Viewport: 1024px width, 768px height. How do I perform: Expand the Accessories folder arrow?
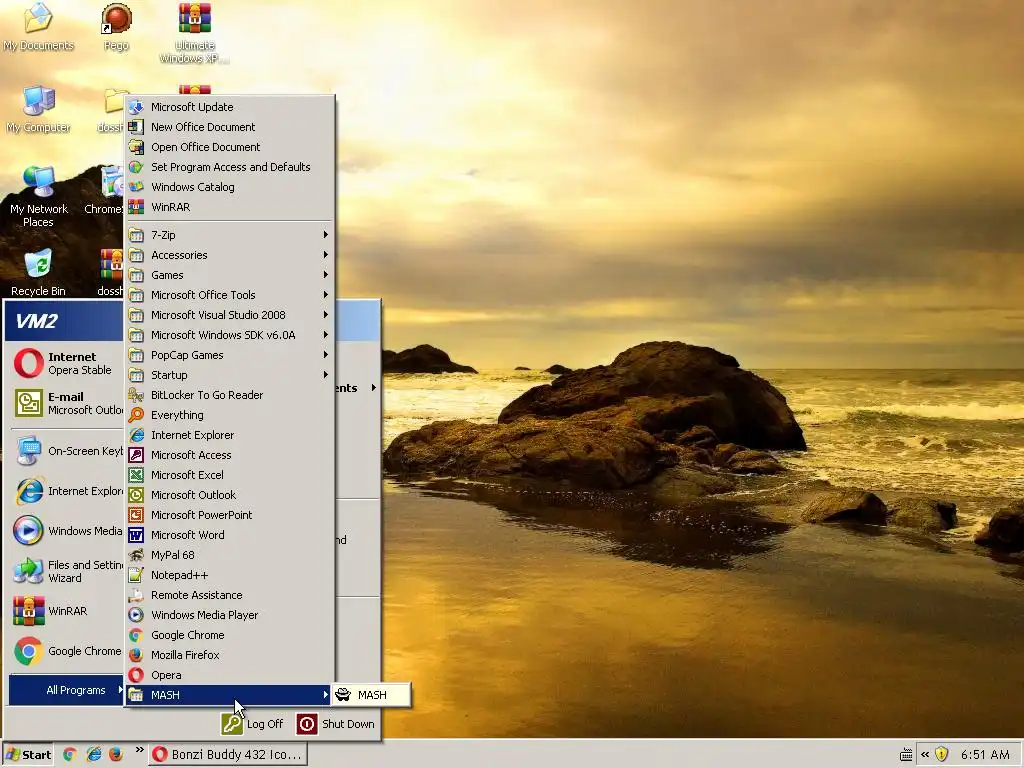tap(325, 255)
